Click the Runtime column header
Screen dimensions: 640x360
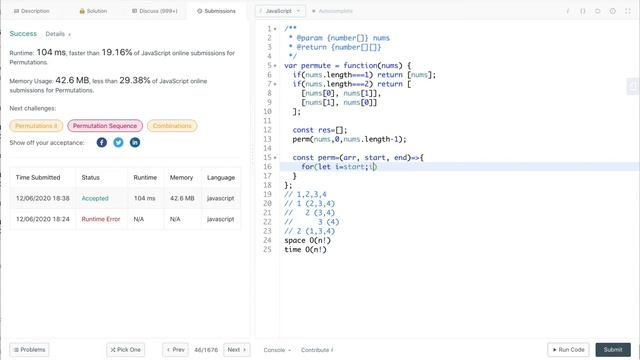pyautogui.click(x=145, y=178)
